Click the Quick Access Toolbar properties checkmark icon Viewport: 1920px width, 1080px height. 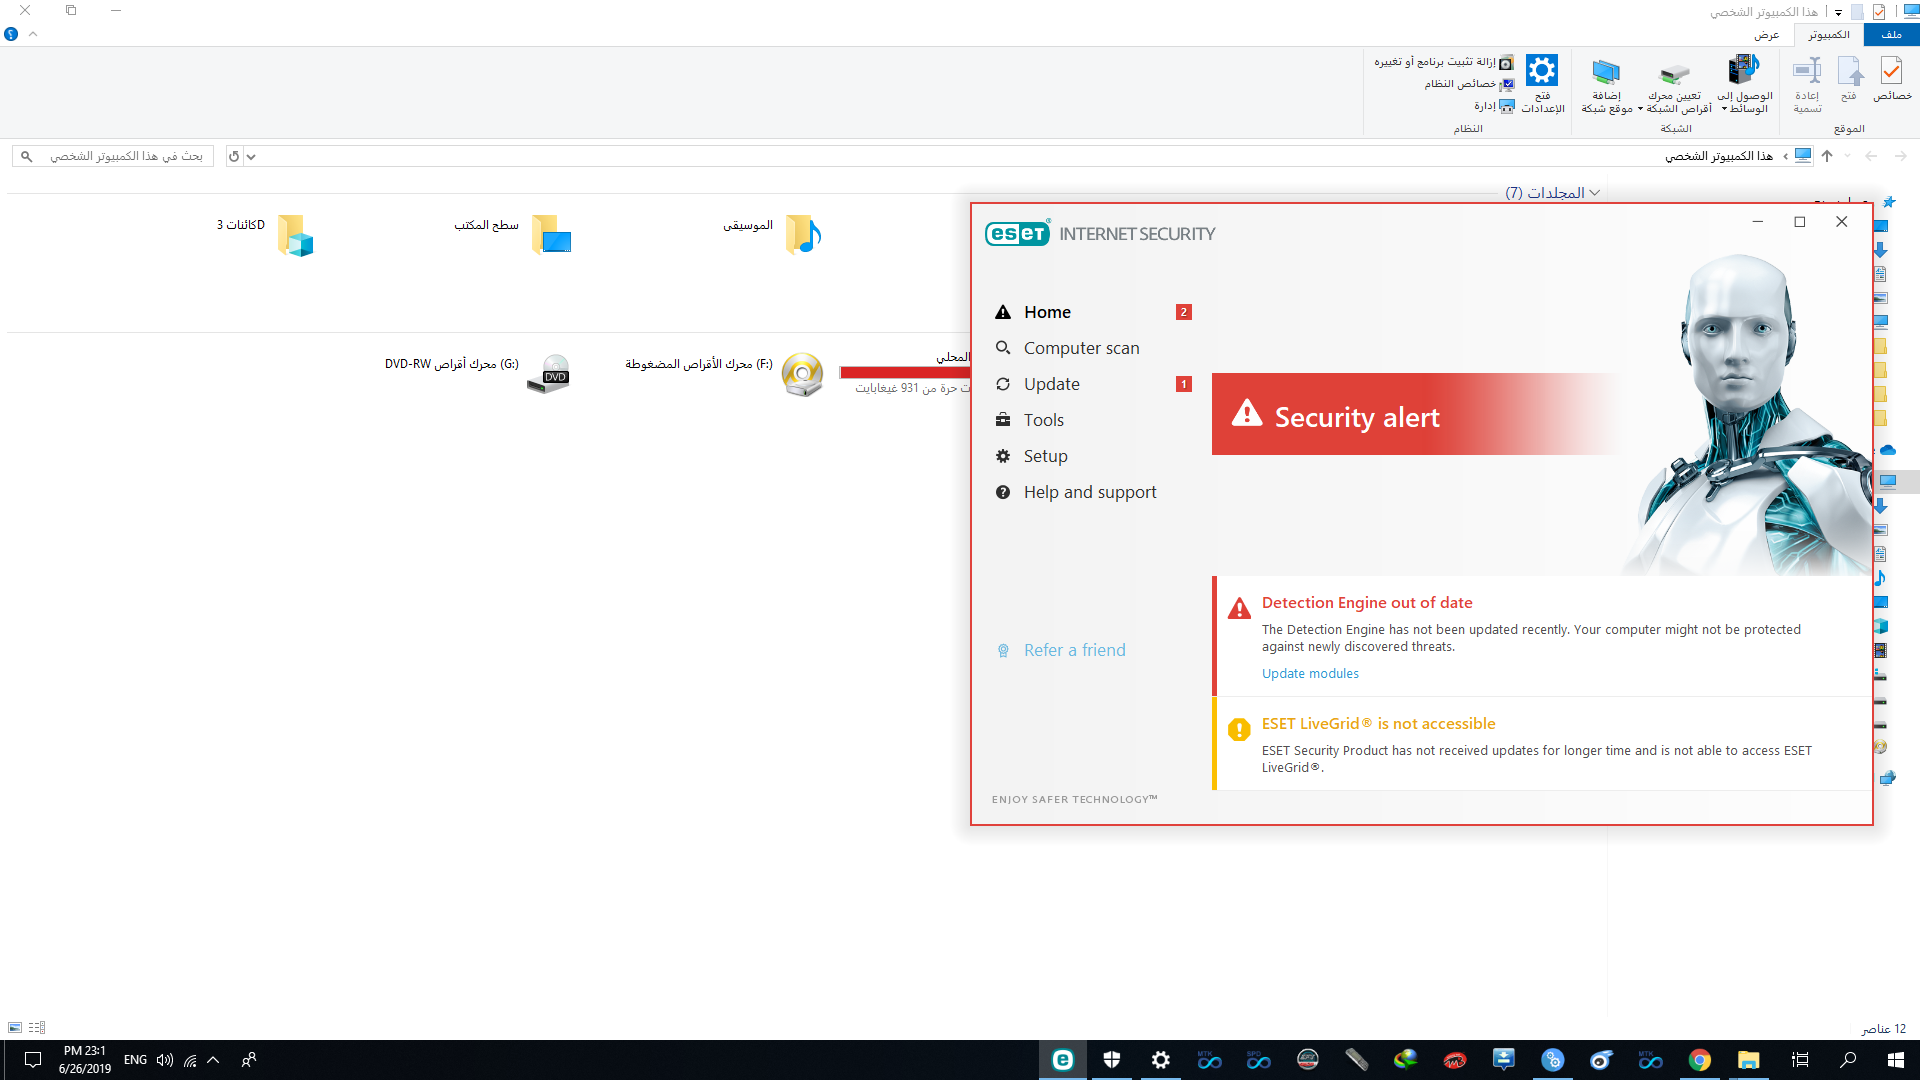[1879, 12]
